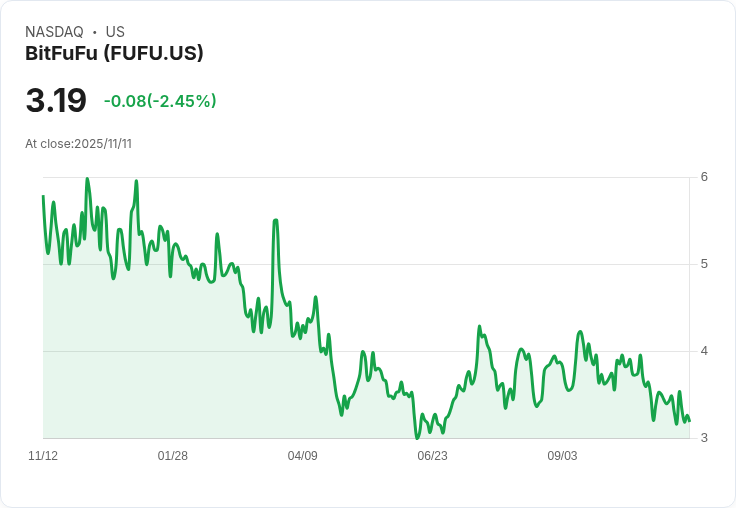
Task: Click the 3 y-axis price label
Action: (704, 438)
